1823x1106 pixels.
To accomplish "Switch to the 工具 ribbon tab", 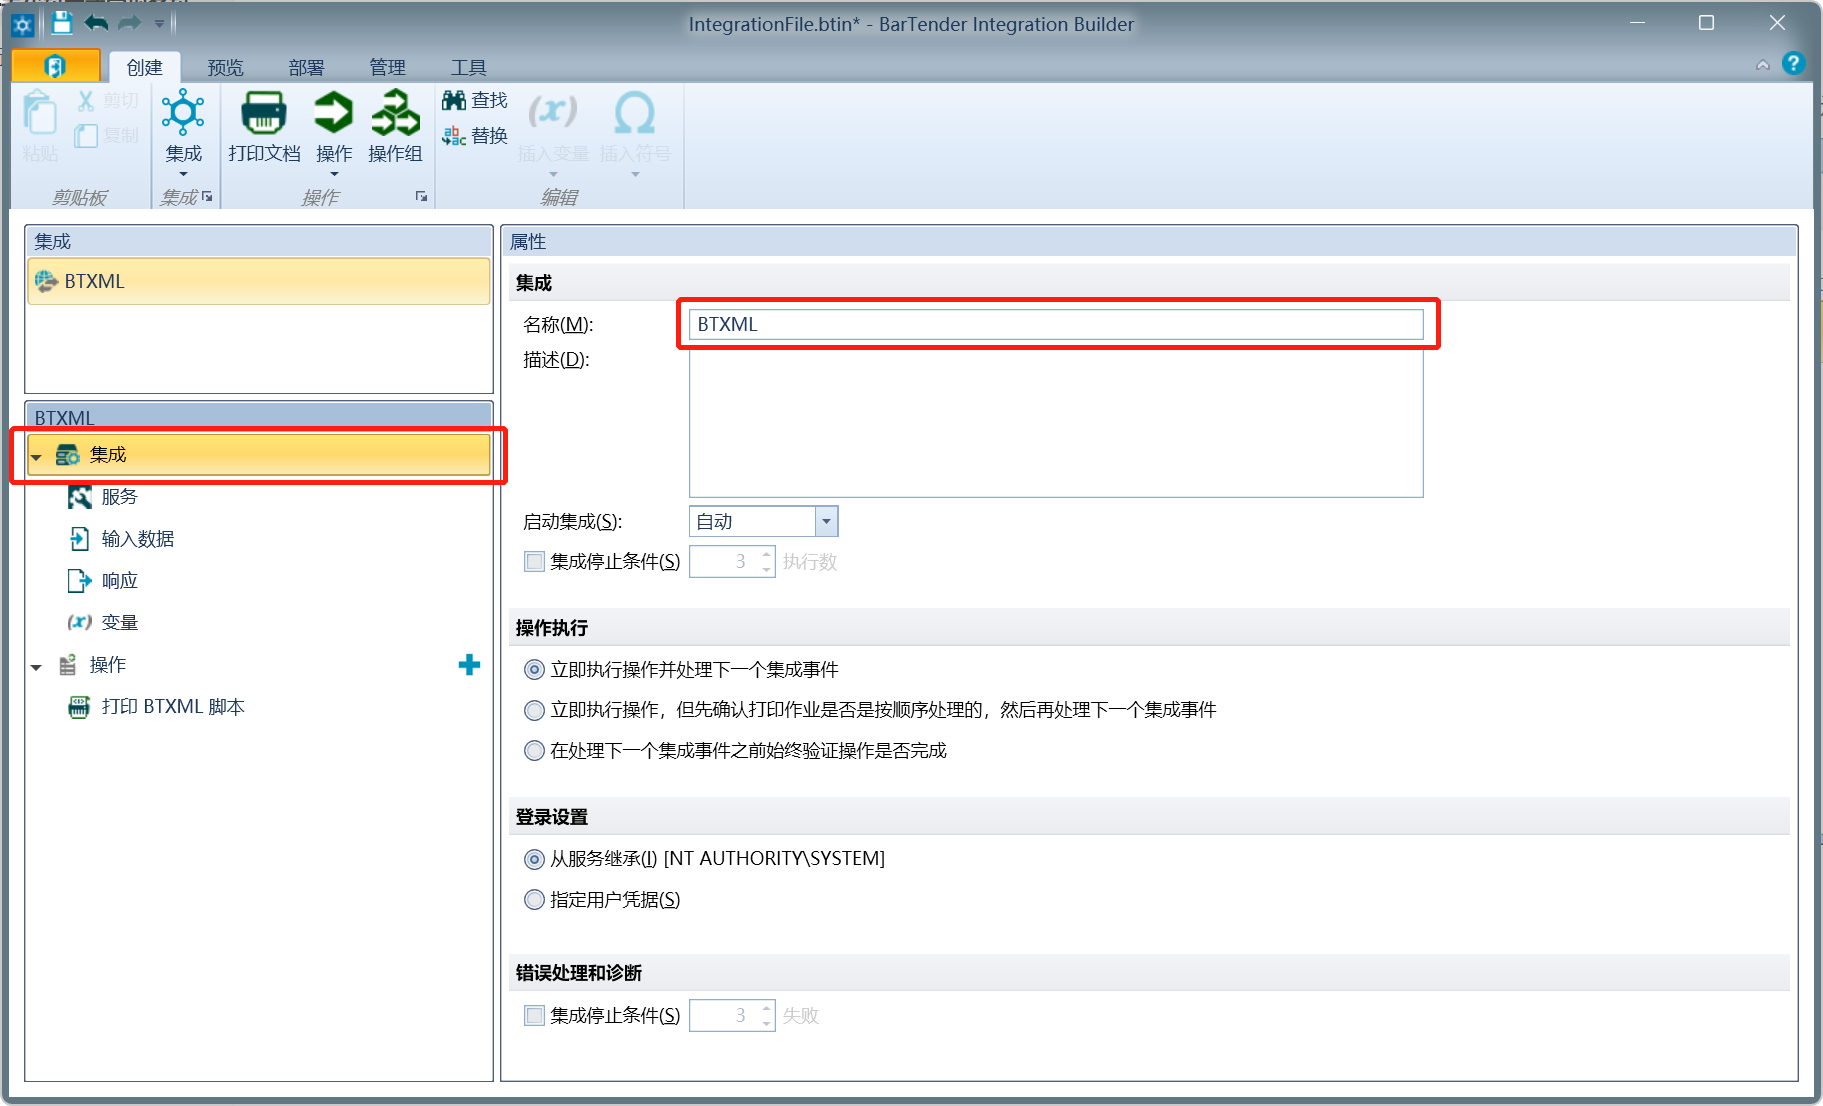I will pos(468,67).
